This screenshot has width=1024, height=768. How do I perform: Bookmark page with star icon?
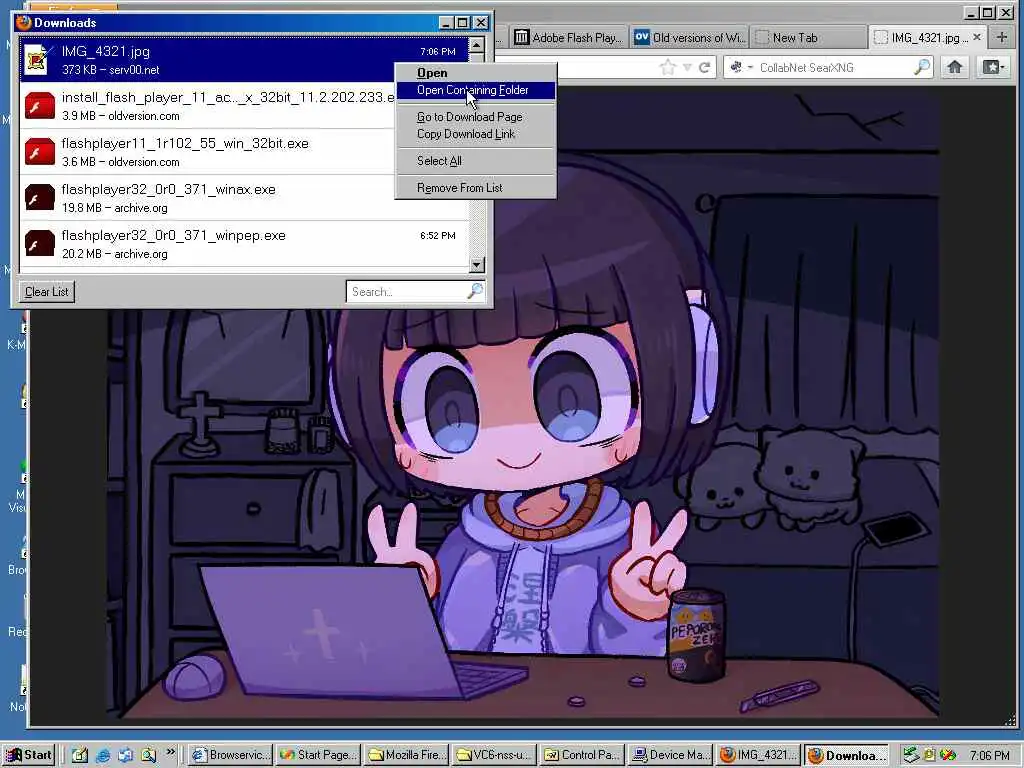(x=667, y=67)
